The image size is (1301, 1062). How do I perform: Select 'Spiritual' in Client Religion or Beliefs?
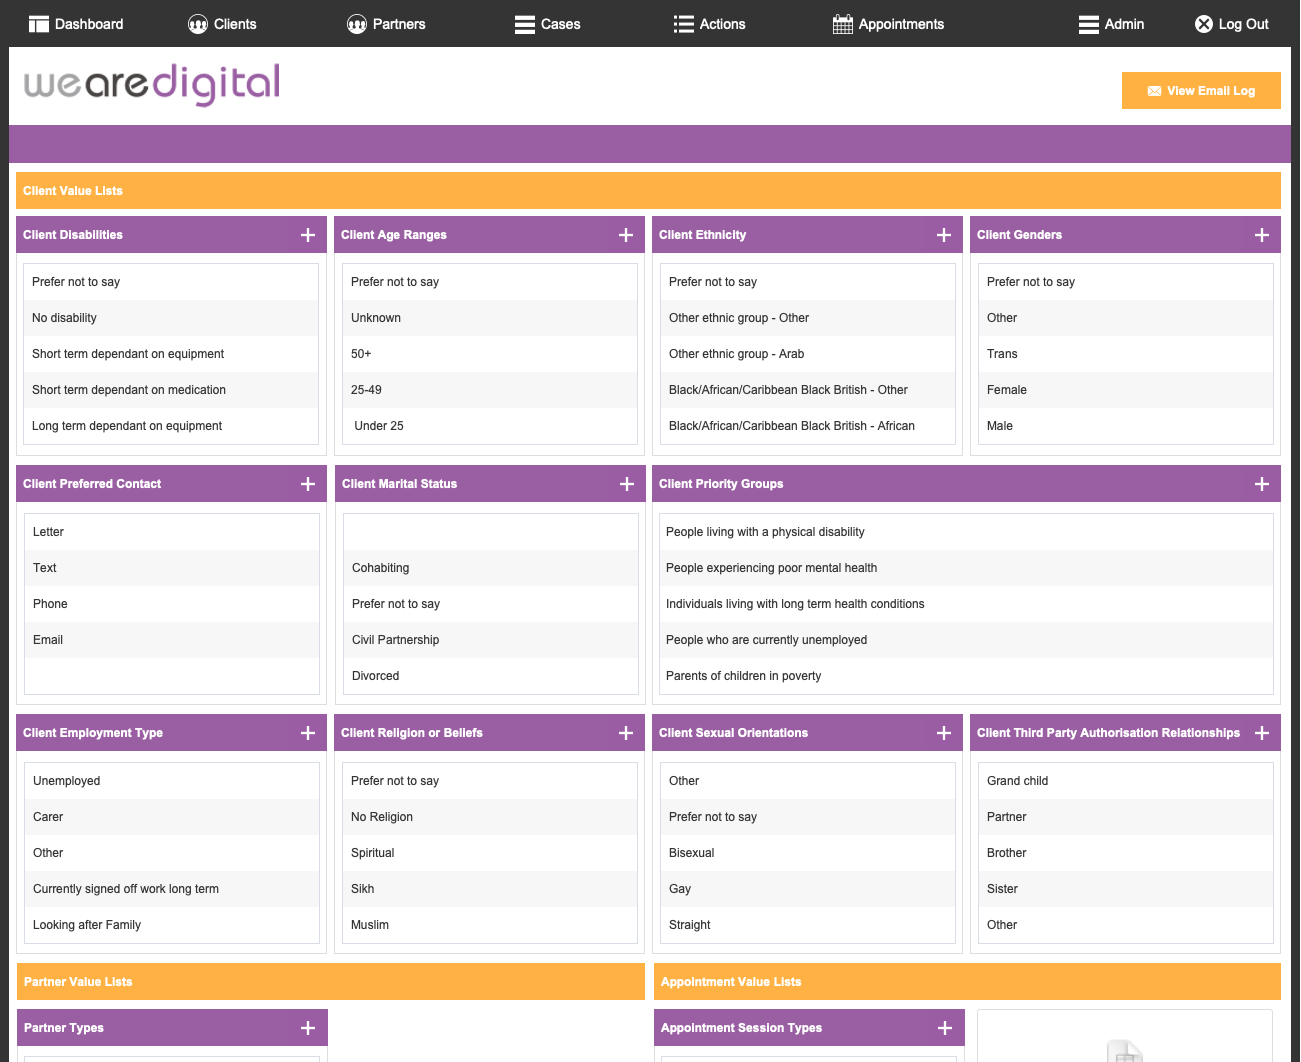489,853
